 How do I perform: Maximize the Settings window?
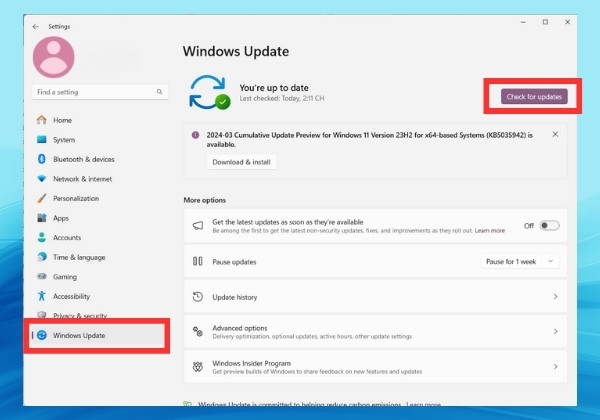coord(545,22)
